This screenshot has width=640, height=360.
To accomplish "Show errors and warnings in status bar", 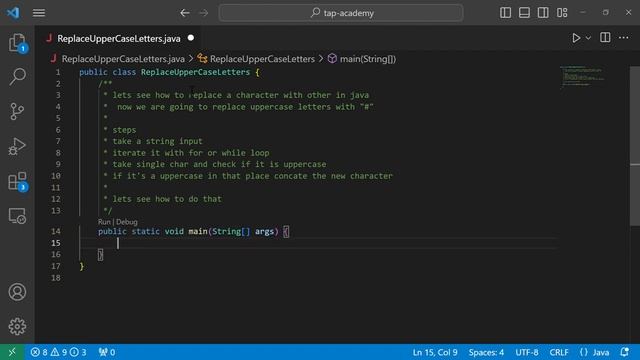I will [x=58, y=352].
